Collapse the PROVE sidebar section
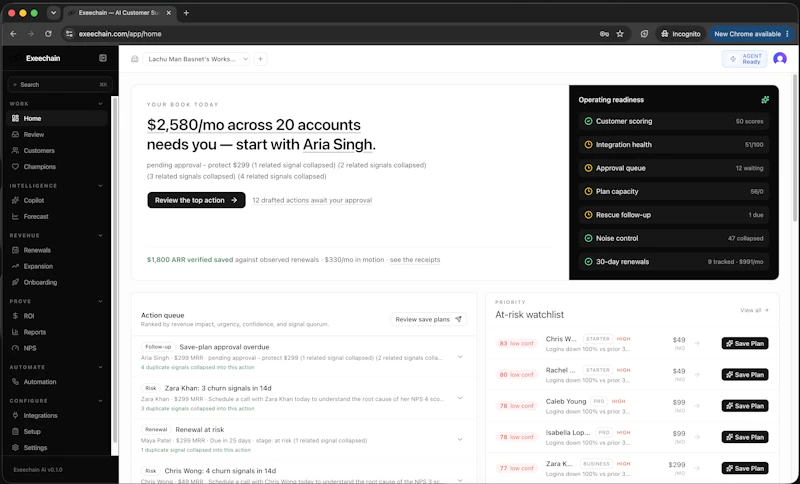The image size is (800, 484). point(100,301)
